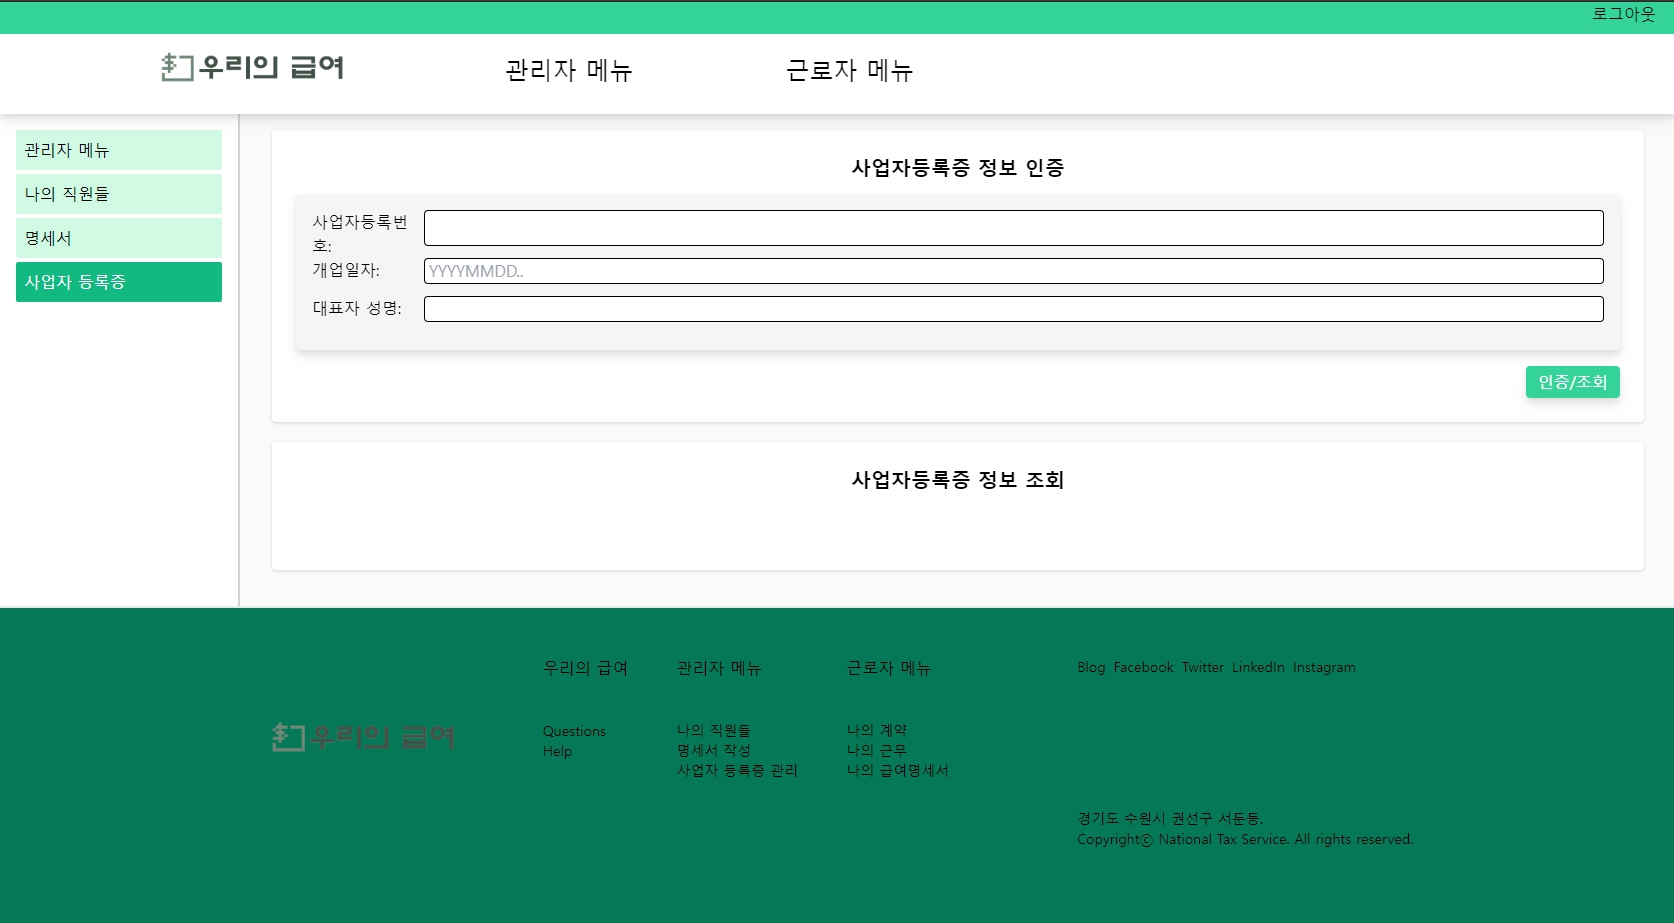Click footer heading 관리자 메뉴

coord(719,668)
